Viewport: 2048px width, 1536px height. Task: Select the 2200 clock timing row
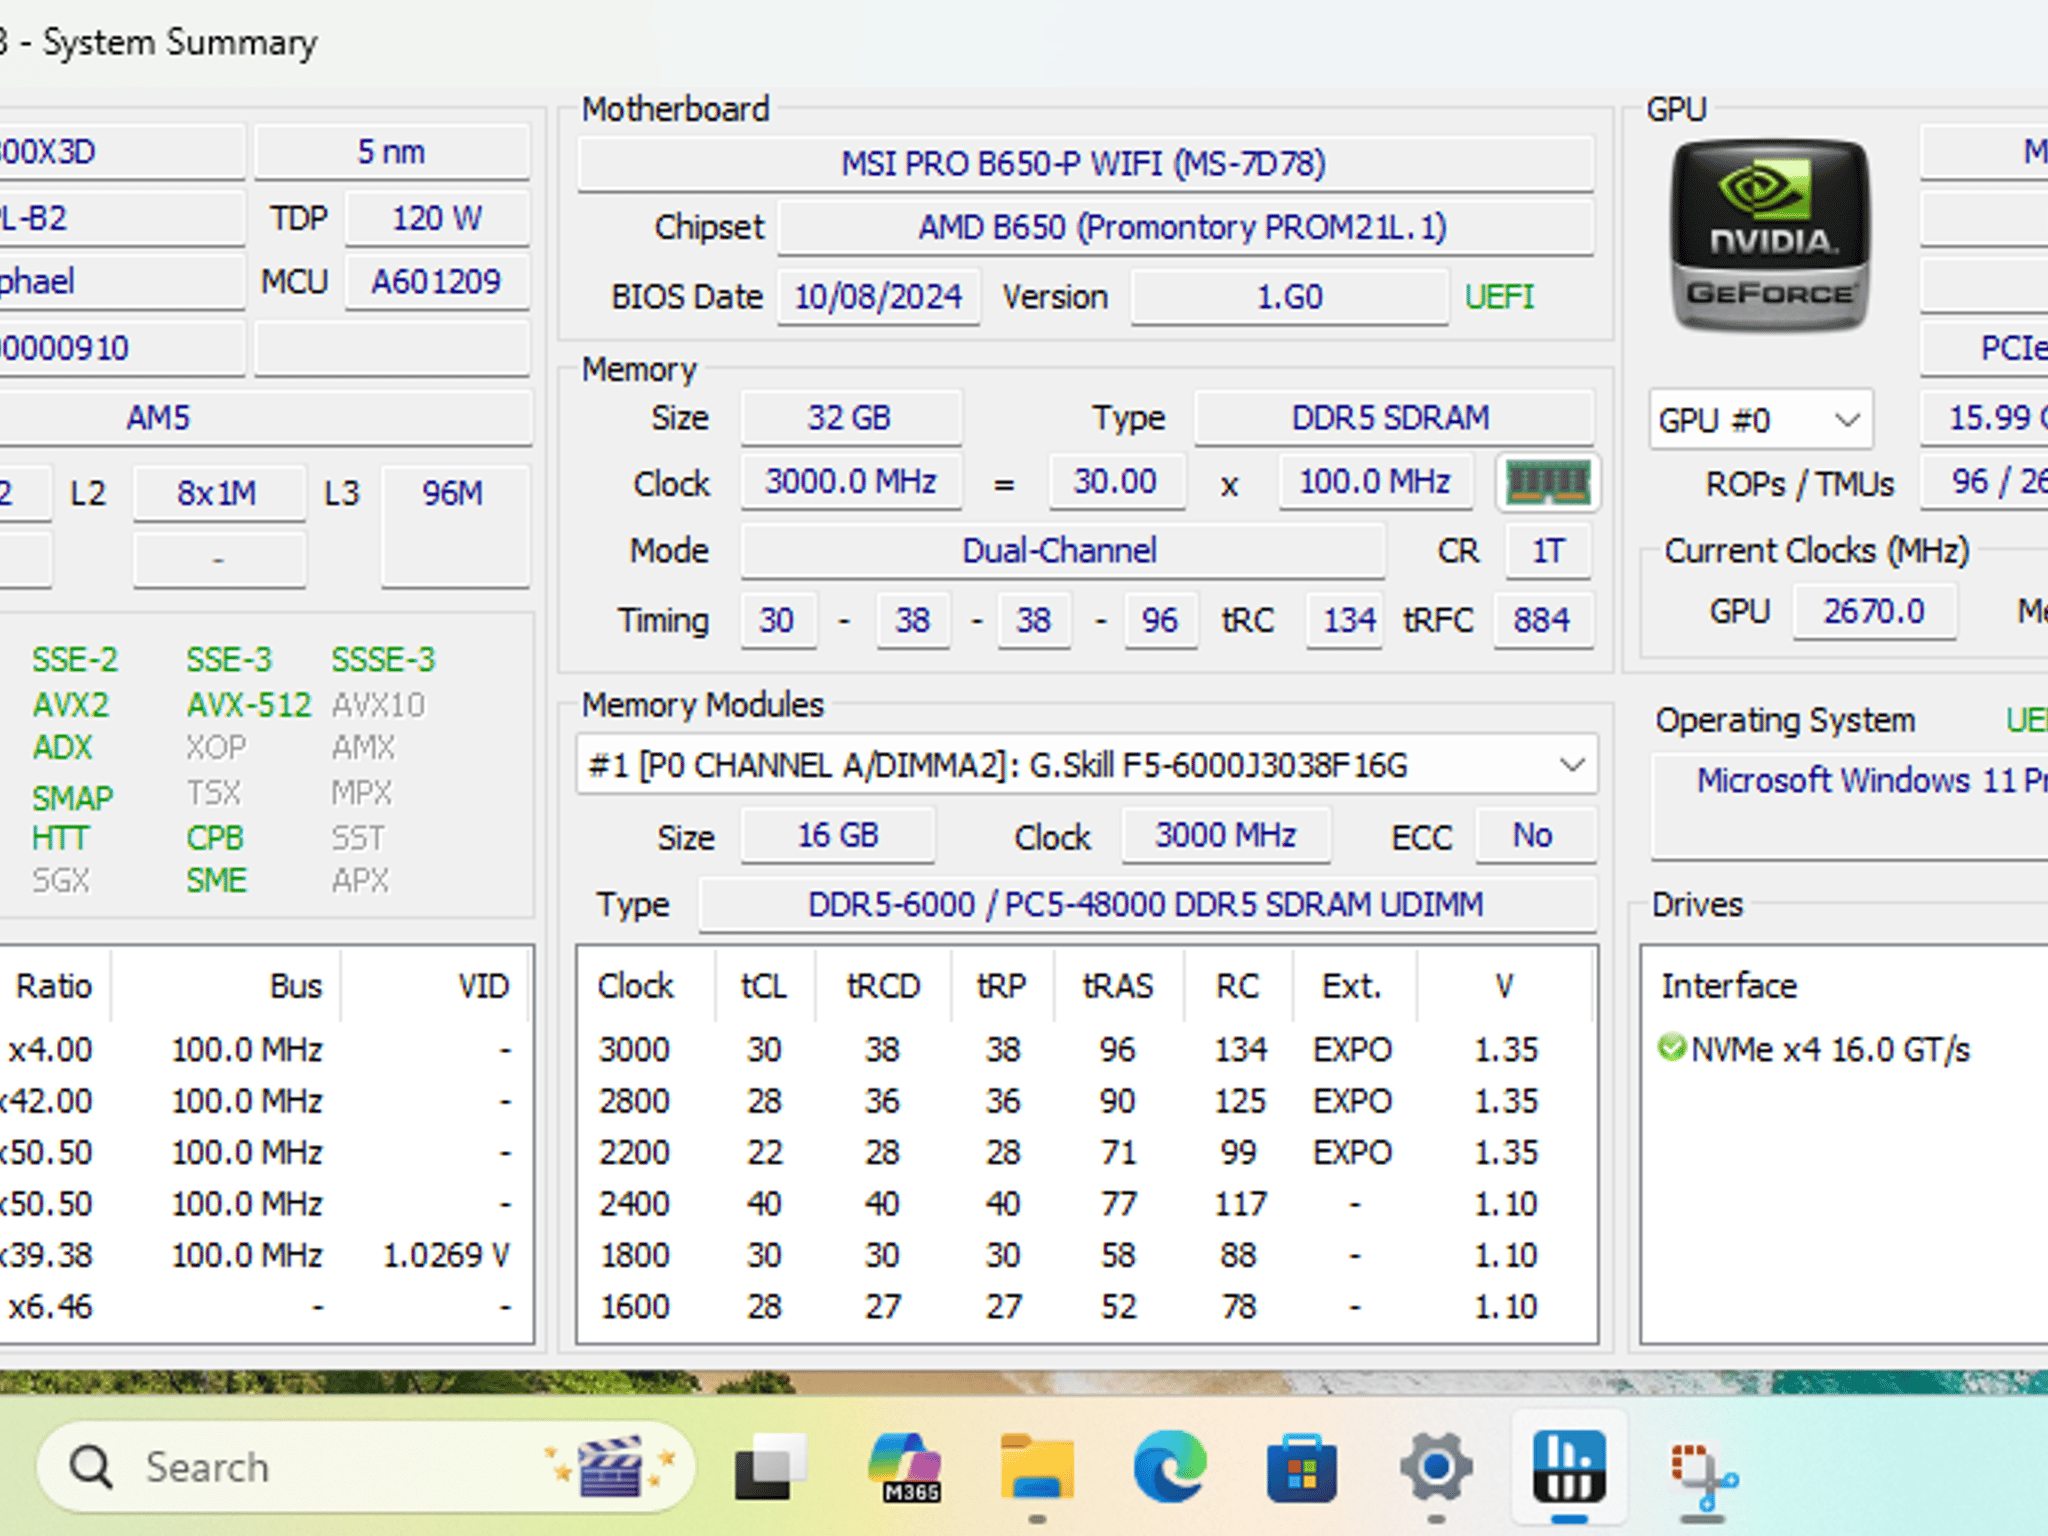pos(1087,1152)
